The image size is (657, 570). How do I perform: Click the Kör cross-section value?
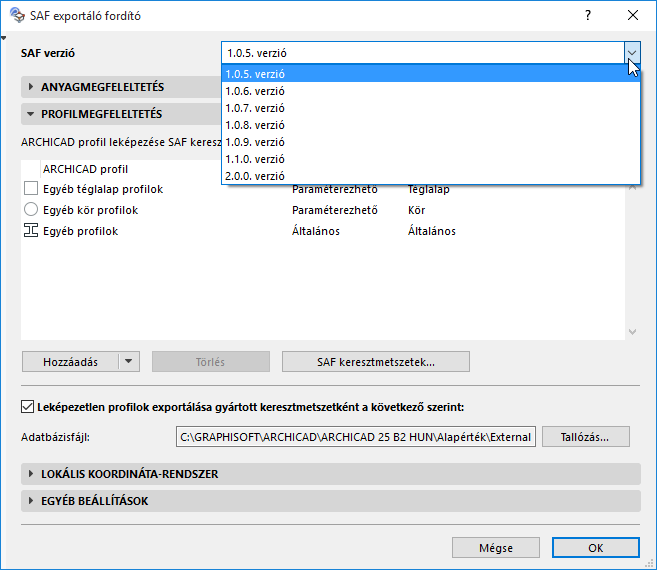point(416,210)
